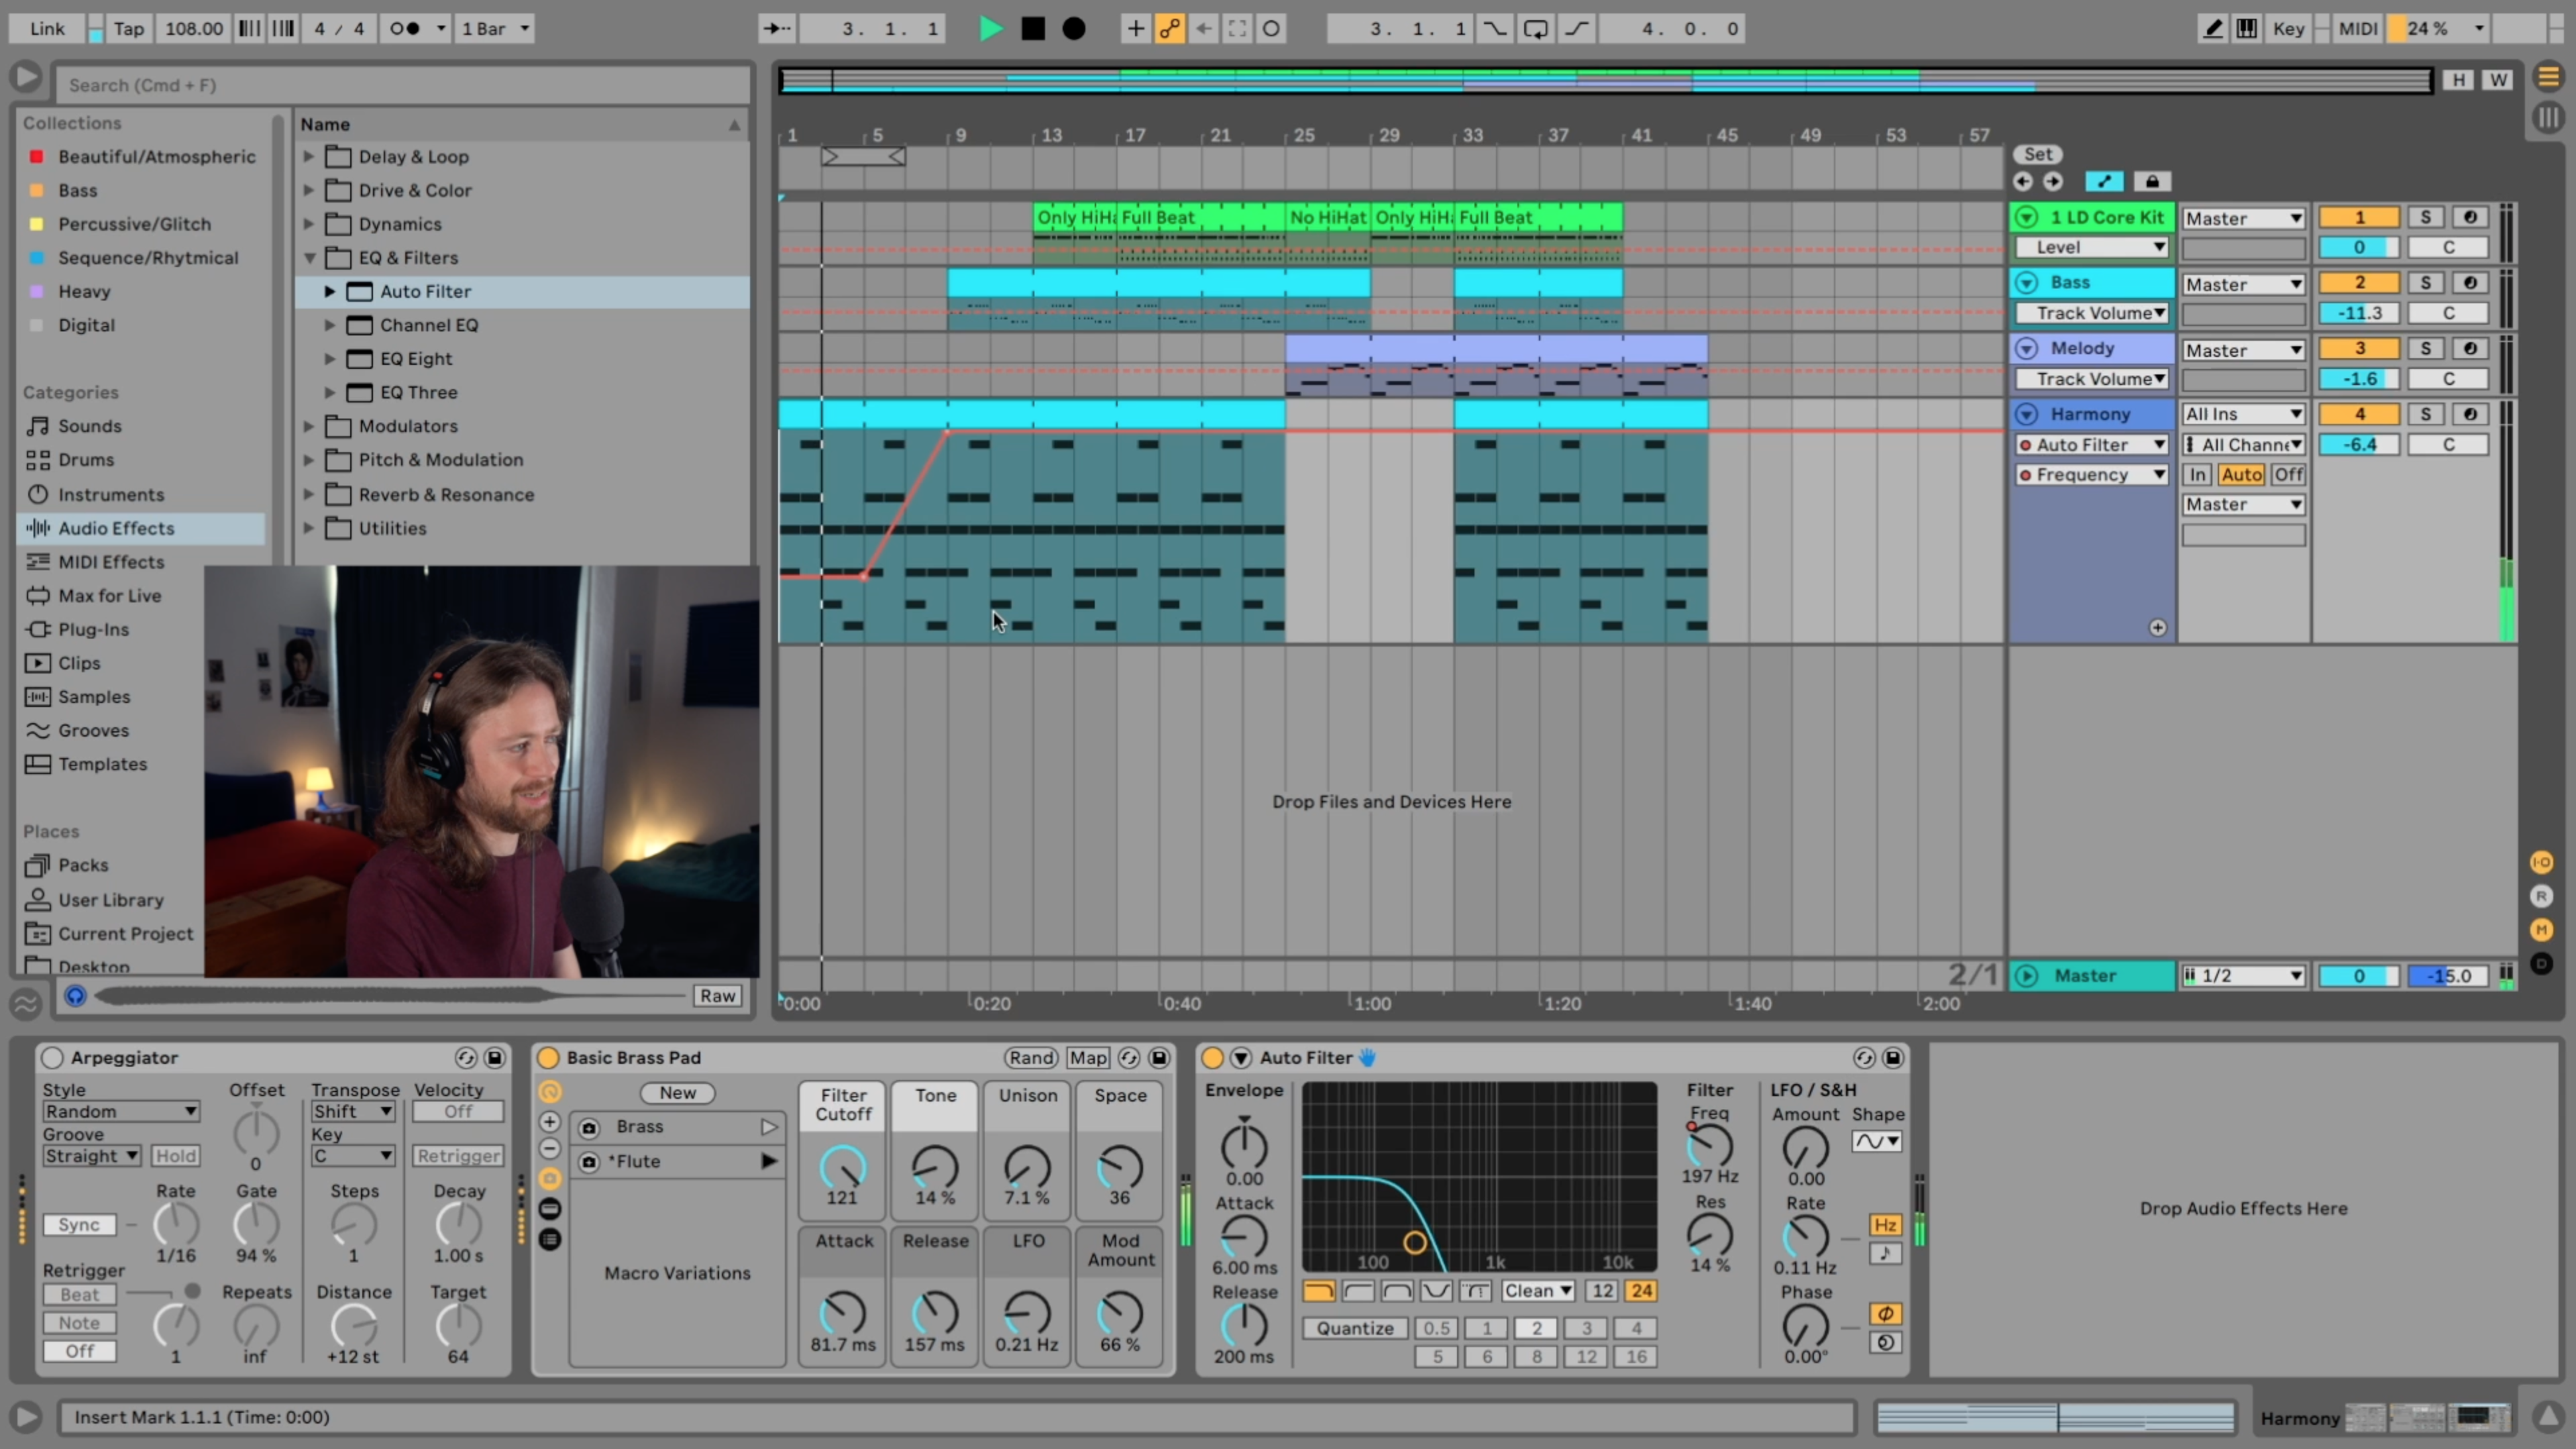The image size is (2576, 1449).
Task: Click the Map button on Brass Pad
Action: coord(1088,1057)
